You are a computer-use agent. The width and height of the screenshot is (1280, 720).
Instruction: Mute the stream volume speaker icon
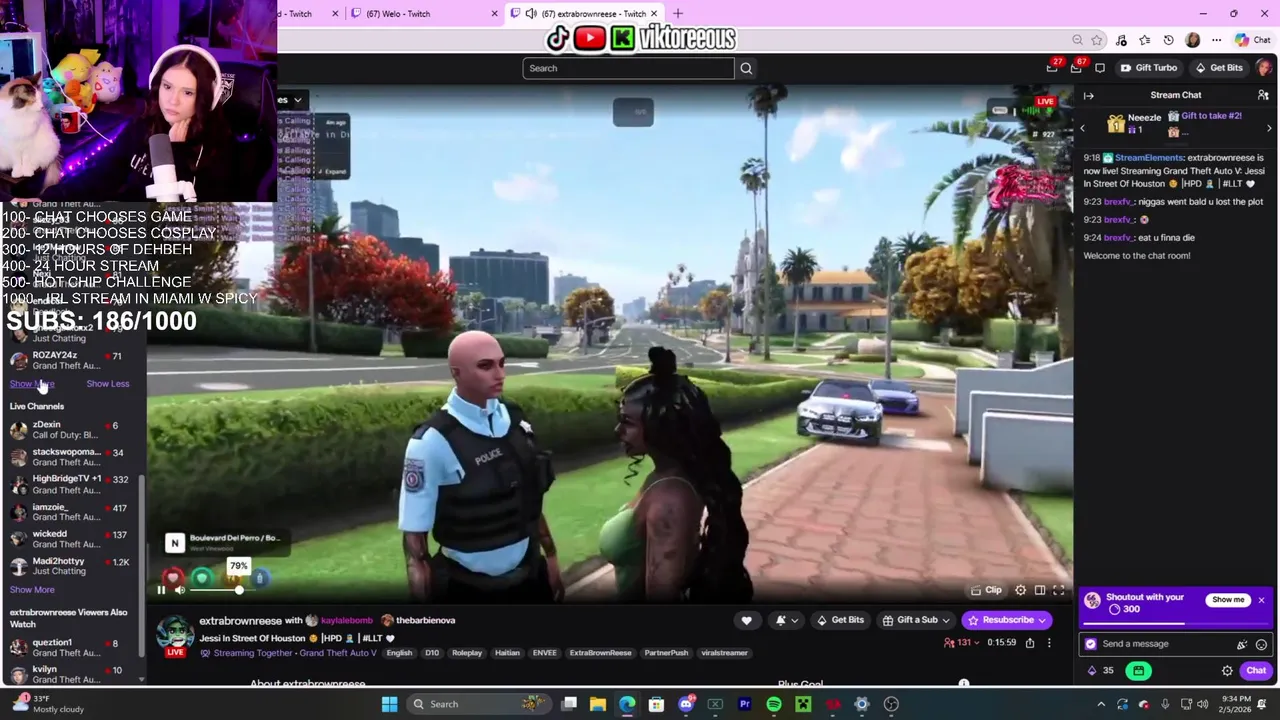[180, 590]
